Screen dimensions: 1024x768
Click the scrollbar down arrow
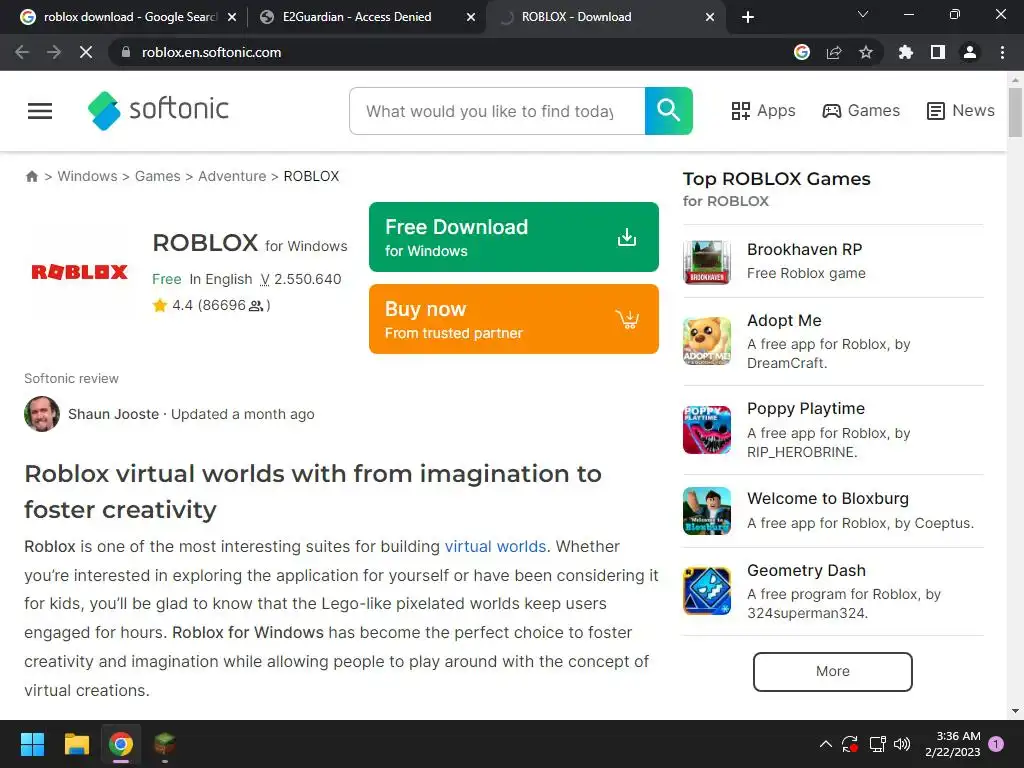point(1016,711)
